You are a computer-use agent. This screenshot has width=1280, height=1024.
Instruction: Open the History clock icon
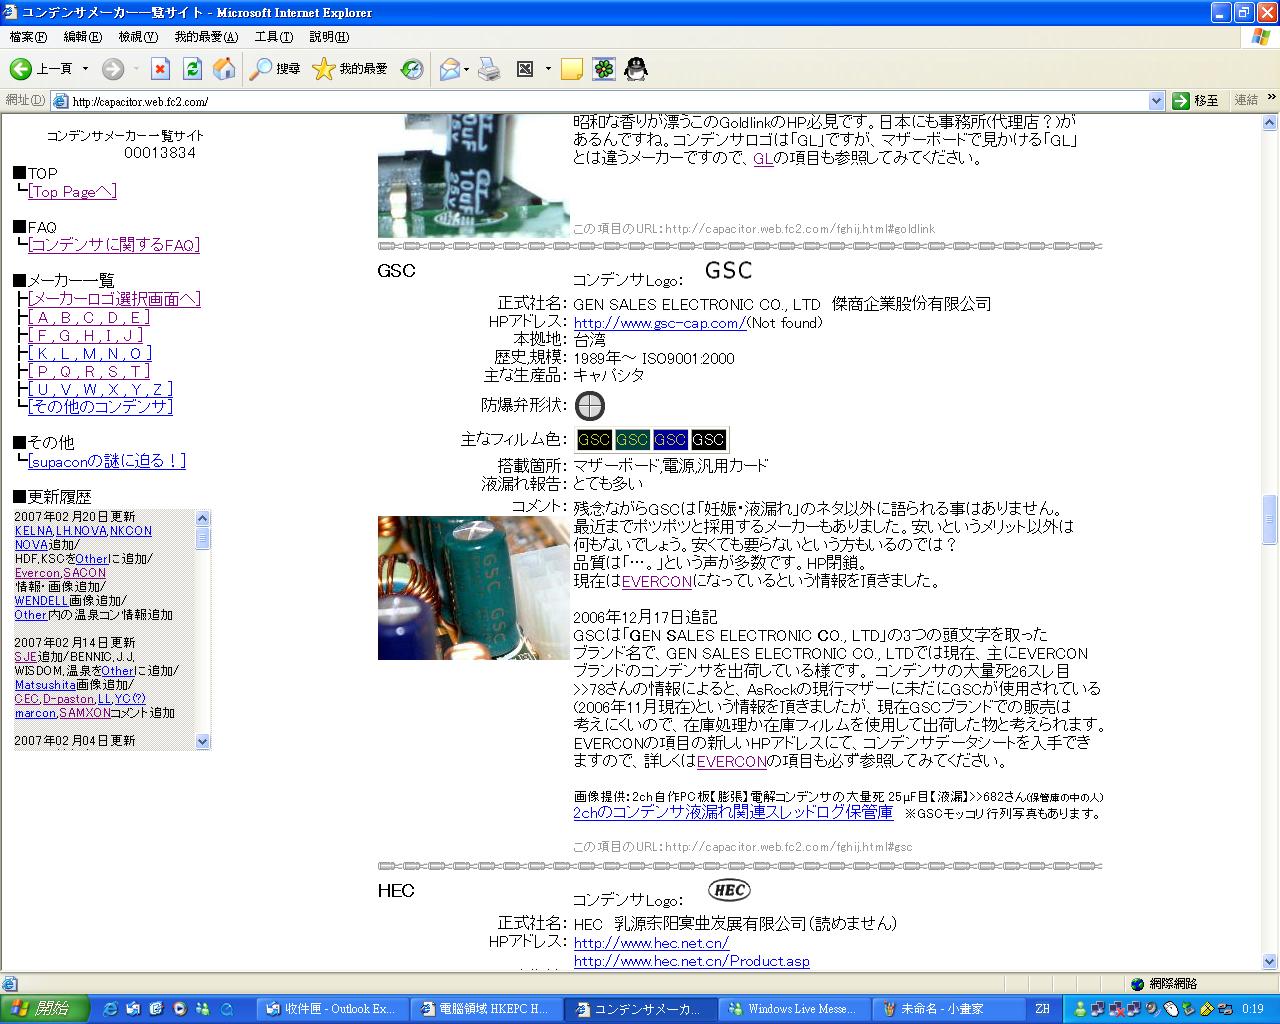click(412, 69)
